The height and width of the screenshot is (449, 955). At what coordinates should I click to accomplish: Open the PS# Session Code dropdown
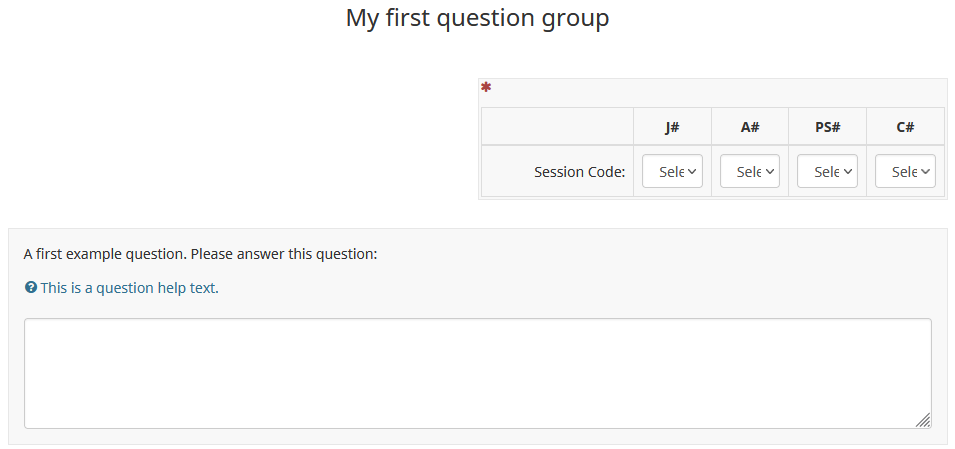click(827, 171)
